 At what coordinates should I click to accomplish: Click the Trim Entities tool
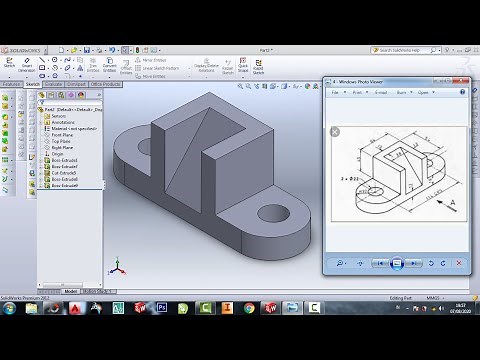(x=93, y=65)
